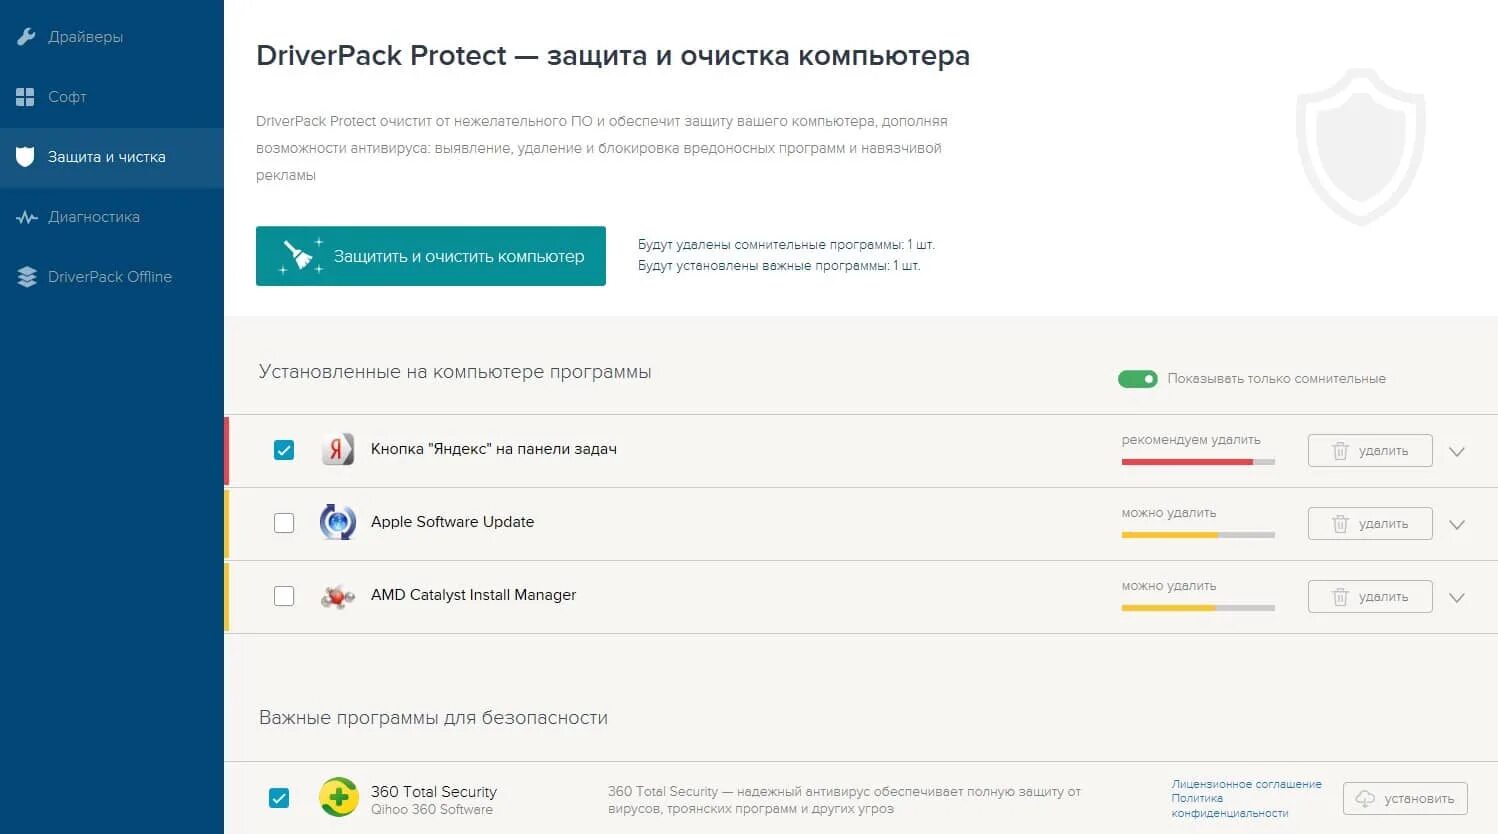Click trash icon in the Yandex row
The image size is (1498, 834).
(1341, 451)
